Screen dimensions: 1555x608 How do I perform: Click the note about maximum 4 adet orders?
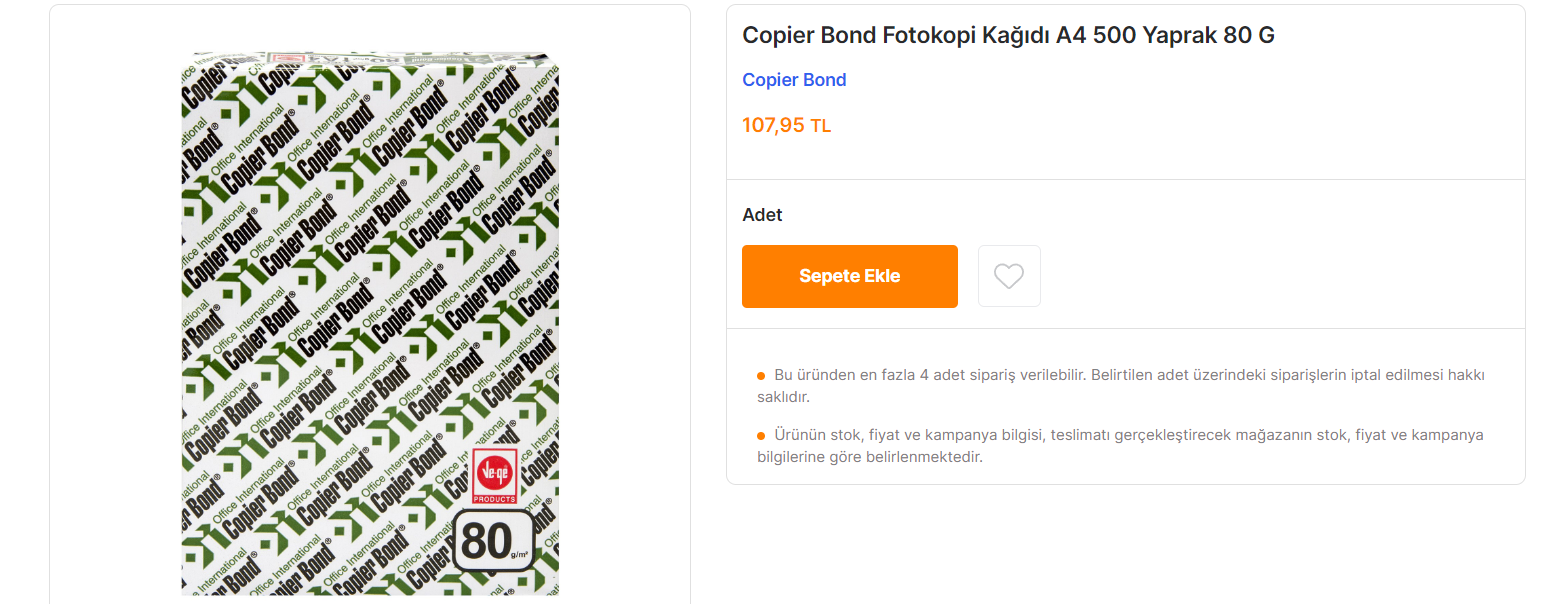pyautogui.click(x=1120, y=386)
